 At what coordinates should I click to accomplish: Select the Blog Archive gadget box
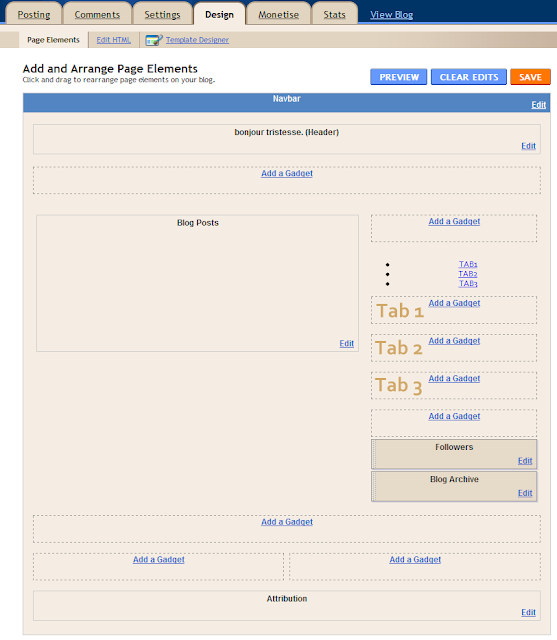454,487
